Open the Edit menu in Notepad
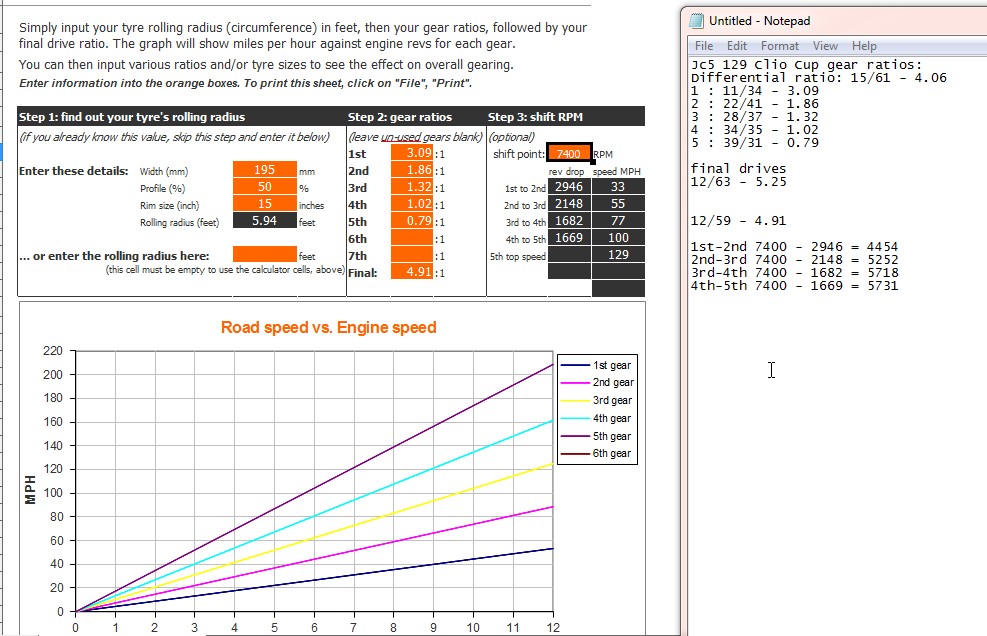Image resolution: width=987 pixels, height=636 pixels. [x=737, y=46]
